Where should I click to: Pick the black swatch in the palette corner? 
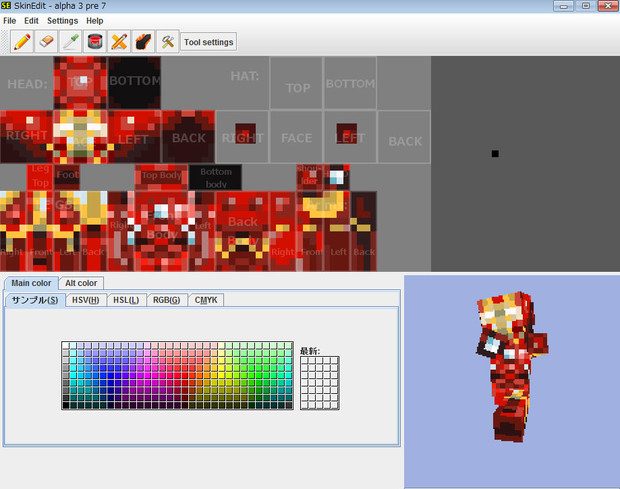point(66,405)
